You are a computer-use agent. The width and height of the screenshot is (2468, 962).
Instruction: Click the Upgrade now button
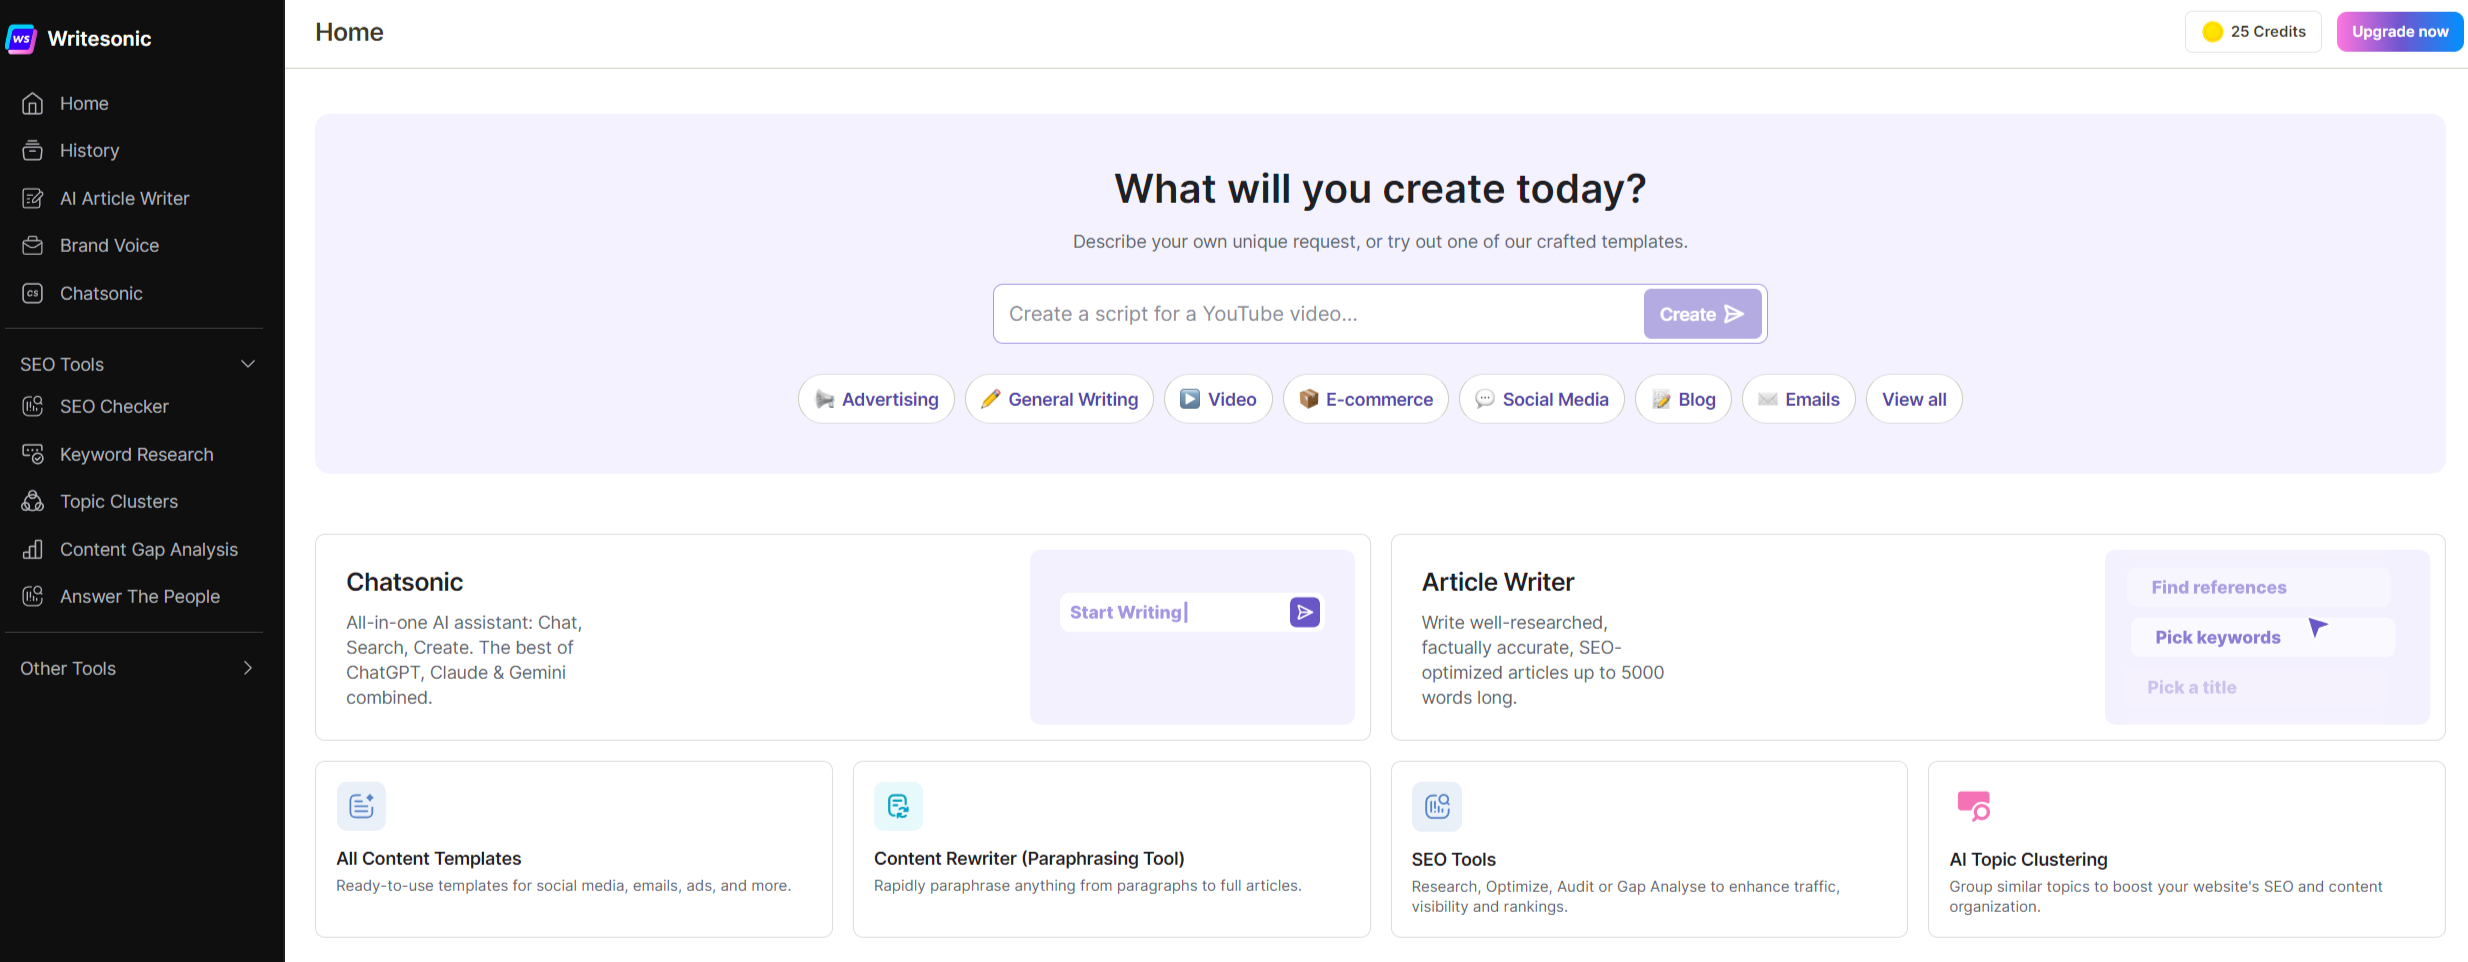(x=2400, y=32)
